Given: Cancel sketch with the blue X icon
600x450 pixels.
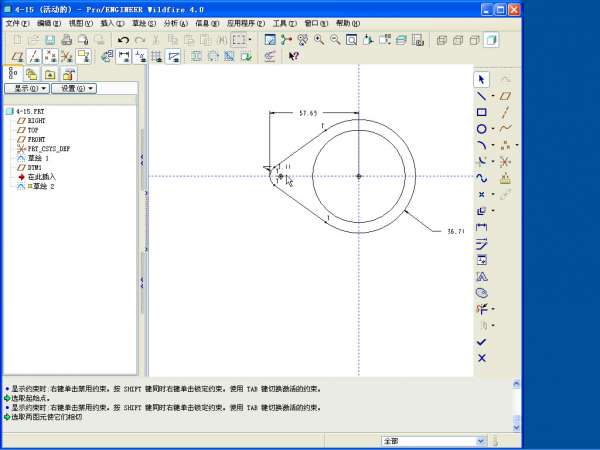Looking at the screenshot, I should coord(481,358).
